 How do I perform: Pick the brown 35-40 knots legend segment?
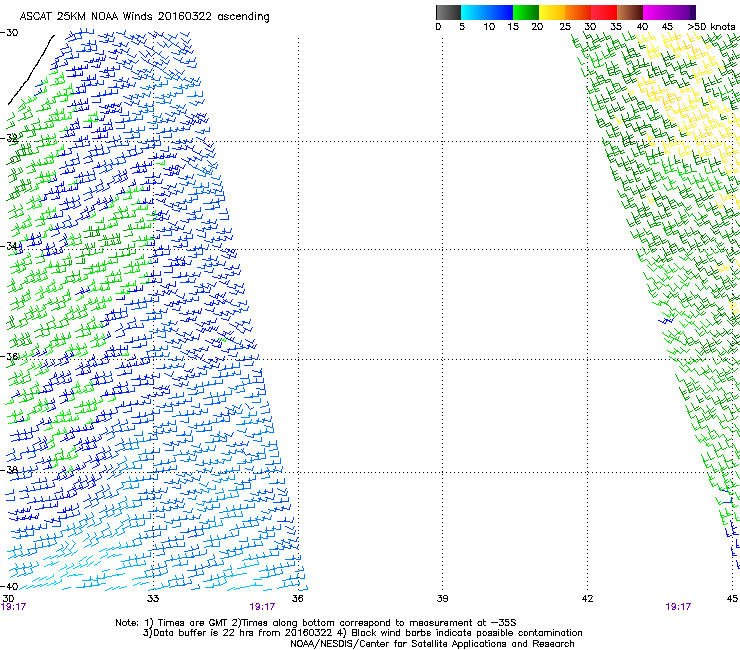click(x=630, y=12)
